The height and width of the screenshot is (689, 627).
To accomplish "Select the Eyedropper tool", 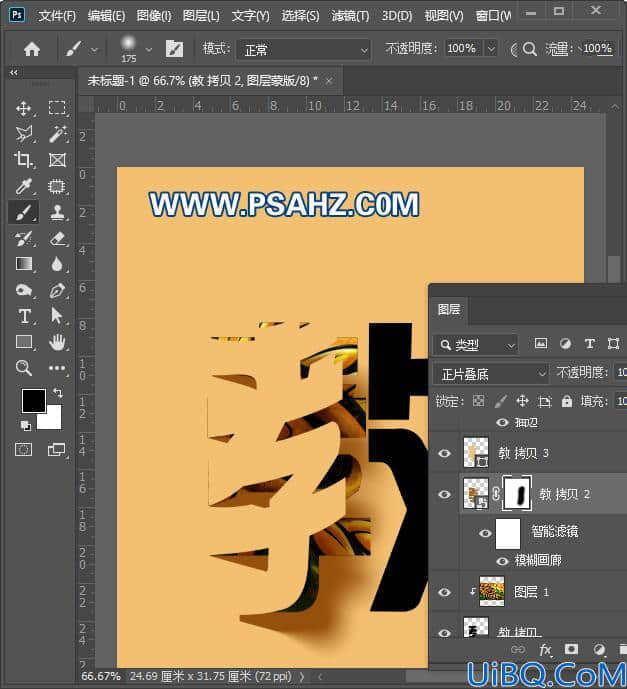I will (x=23, y=186).
